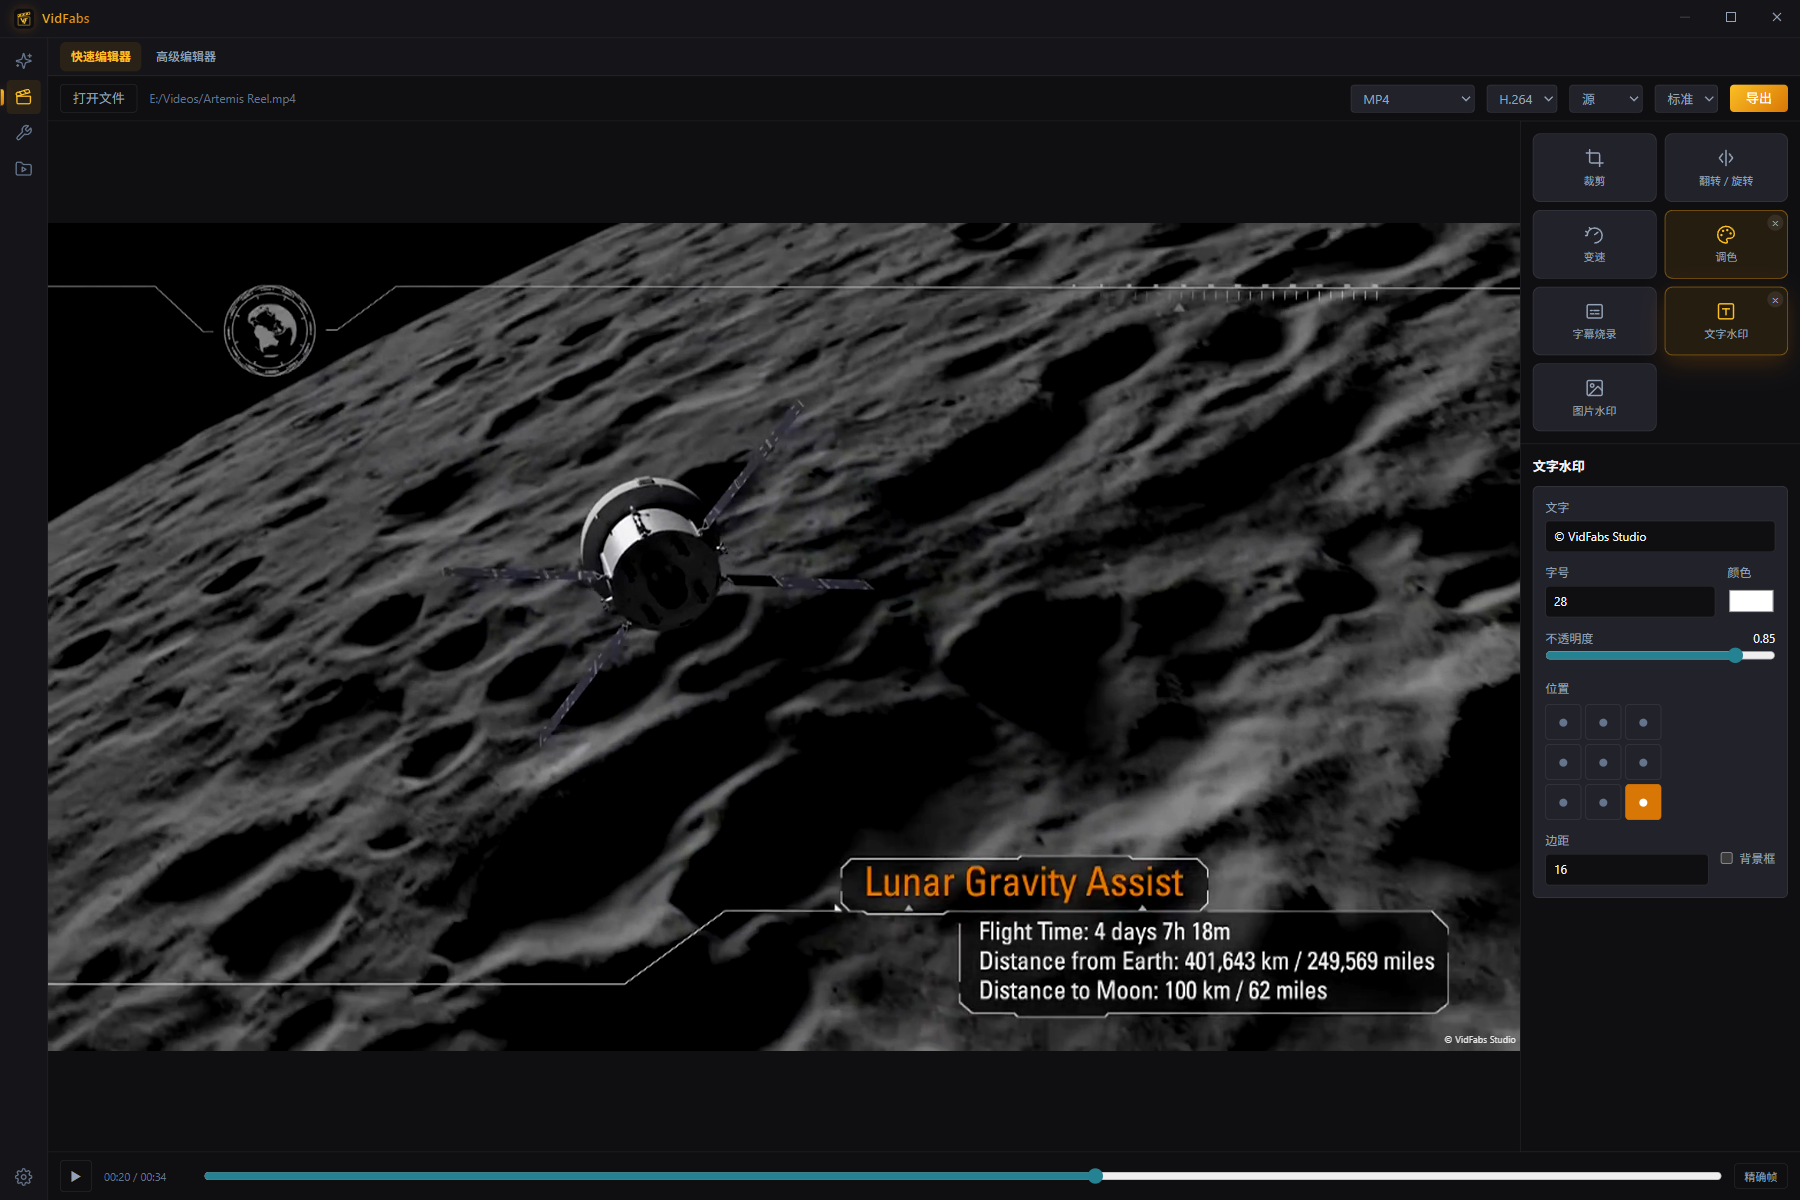Click the 导出 export button
Viewport: 1800px width, 1200px height.
pos(1758,98)
